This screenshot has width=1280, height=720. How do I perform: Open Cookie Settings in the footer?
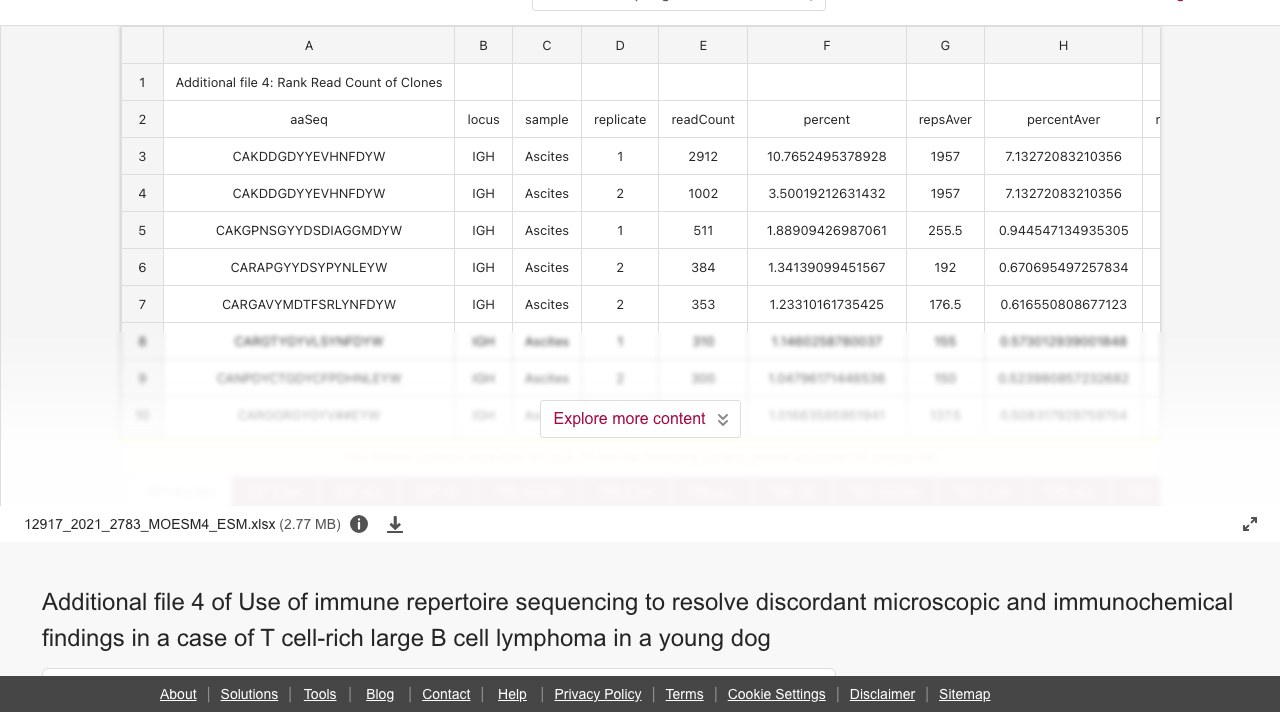[x=777, y=694]
